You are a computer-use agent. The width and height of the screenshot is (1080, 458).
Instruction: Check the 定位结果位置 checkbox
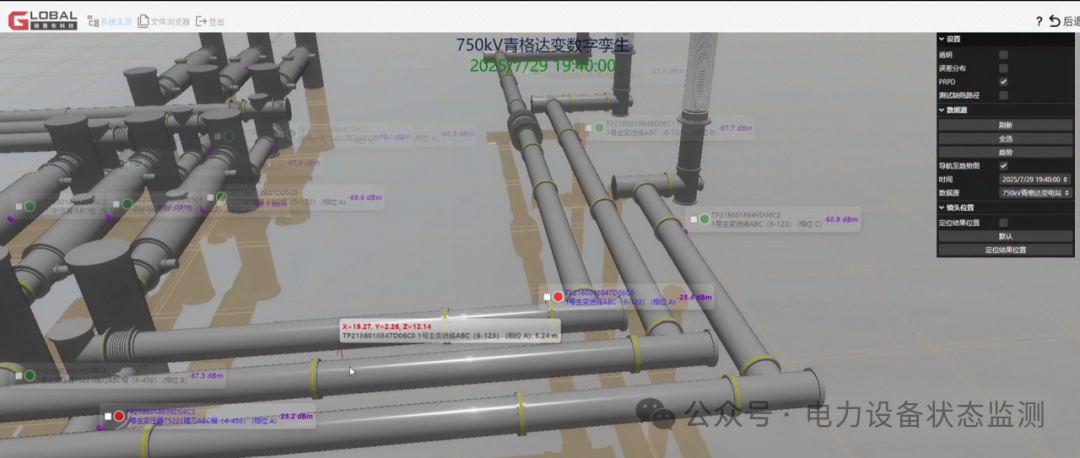[x=1004, y=222]
